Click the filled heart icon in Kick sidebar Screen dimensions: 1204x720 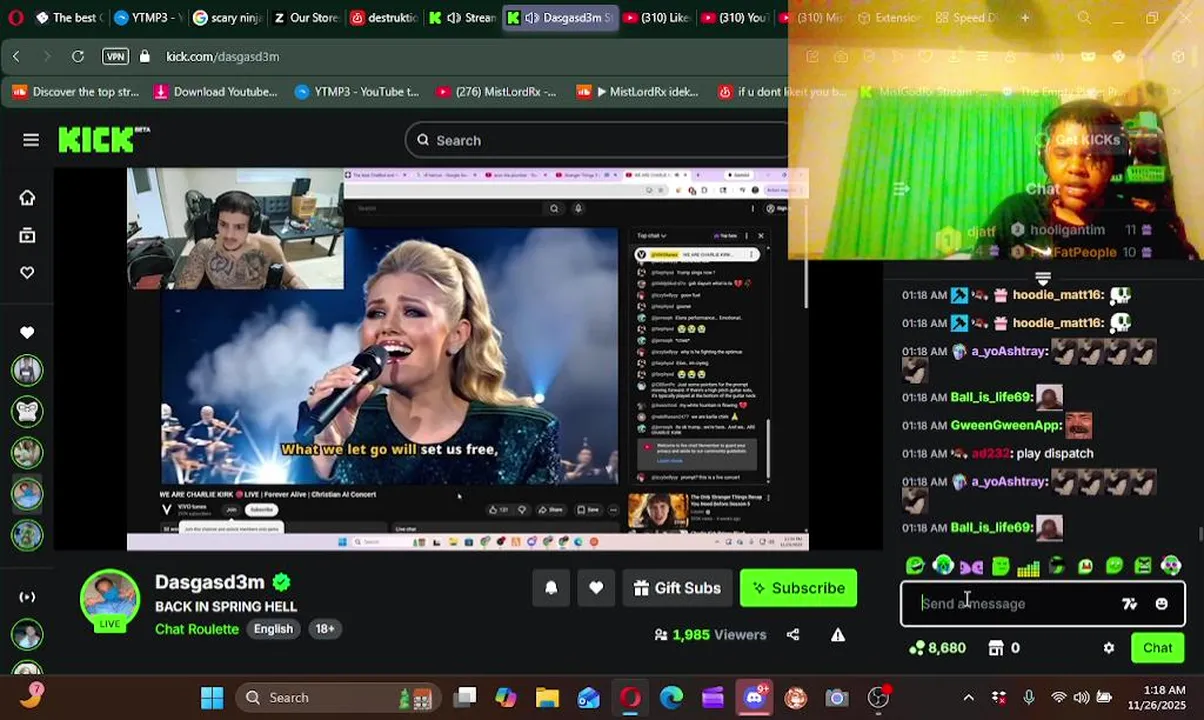point(27,332)
